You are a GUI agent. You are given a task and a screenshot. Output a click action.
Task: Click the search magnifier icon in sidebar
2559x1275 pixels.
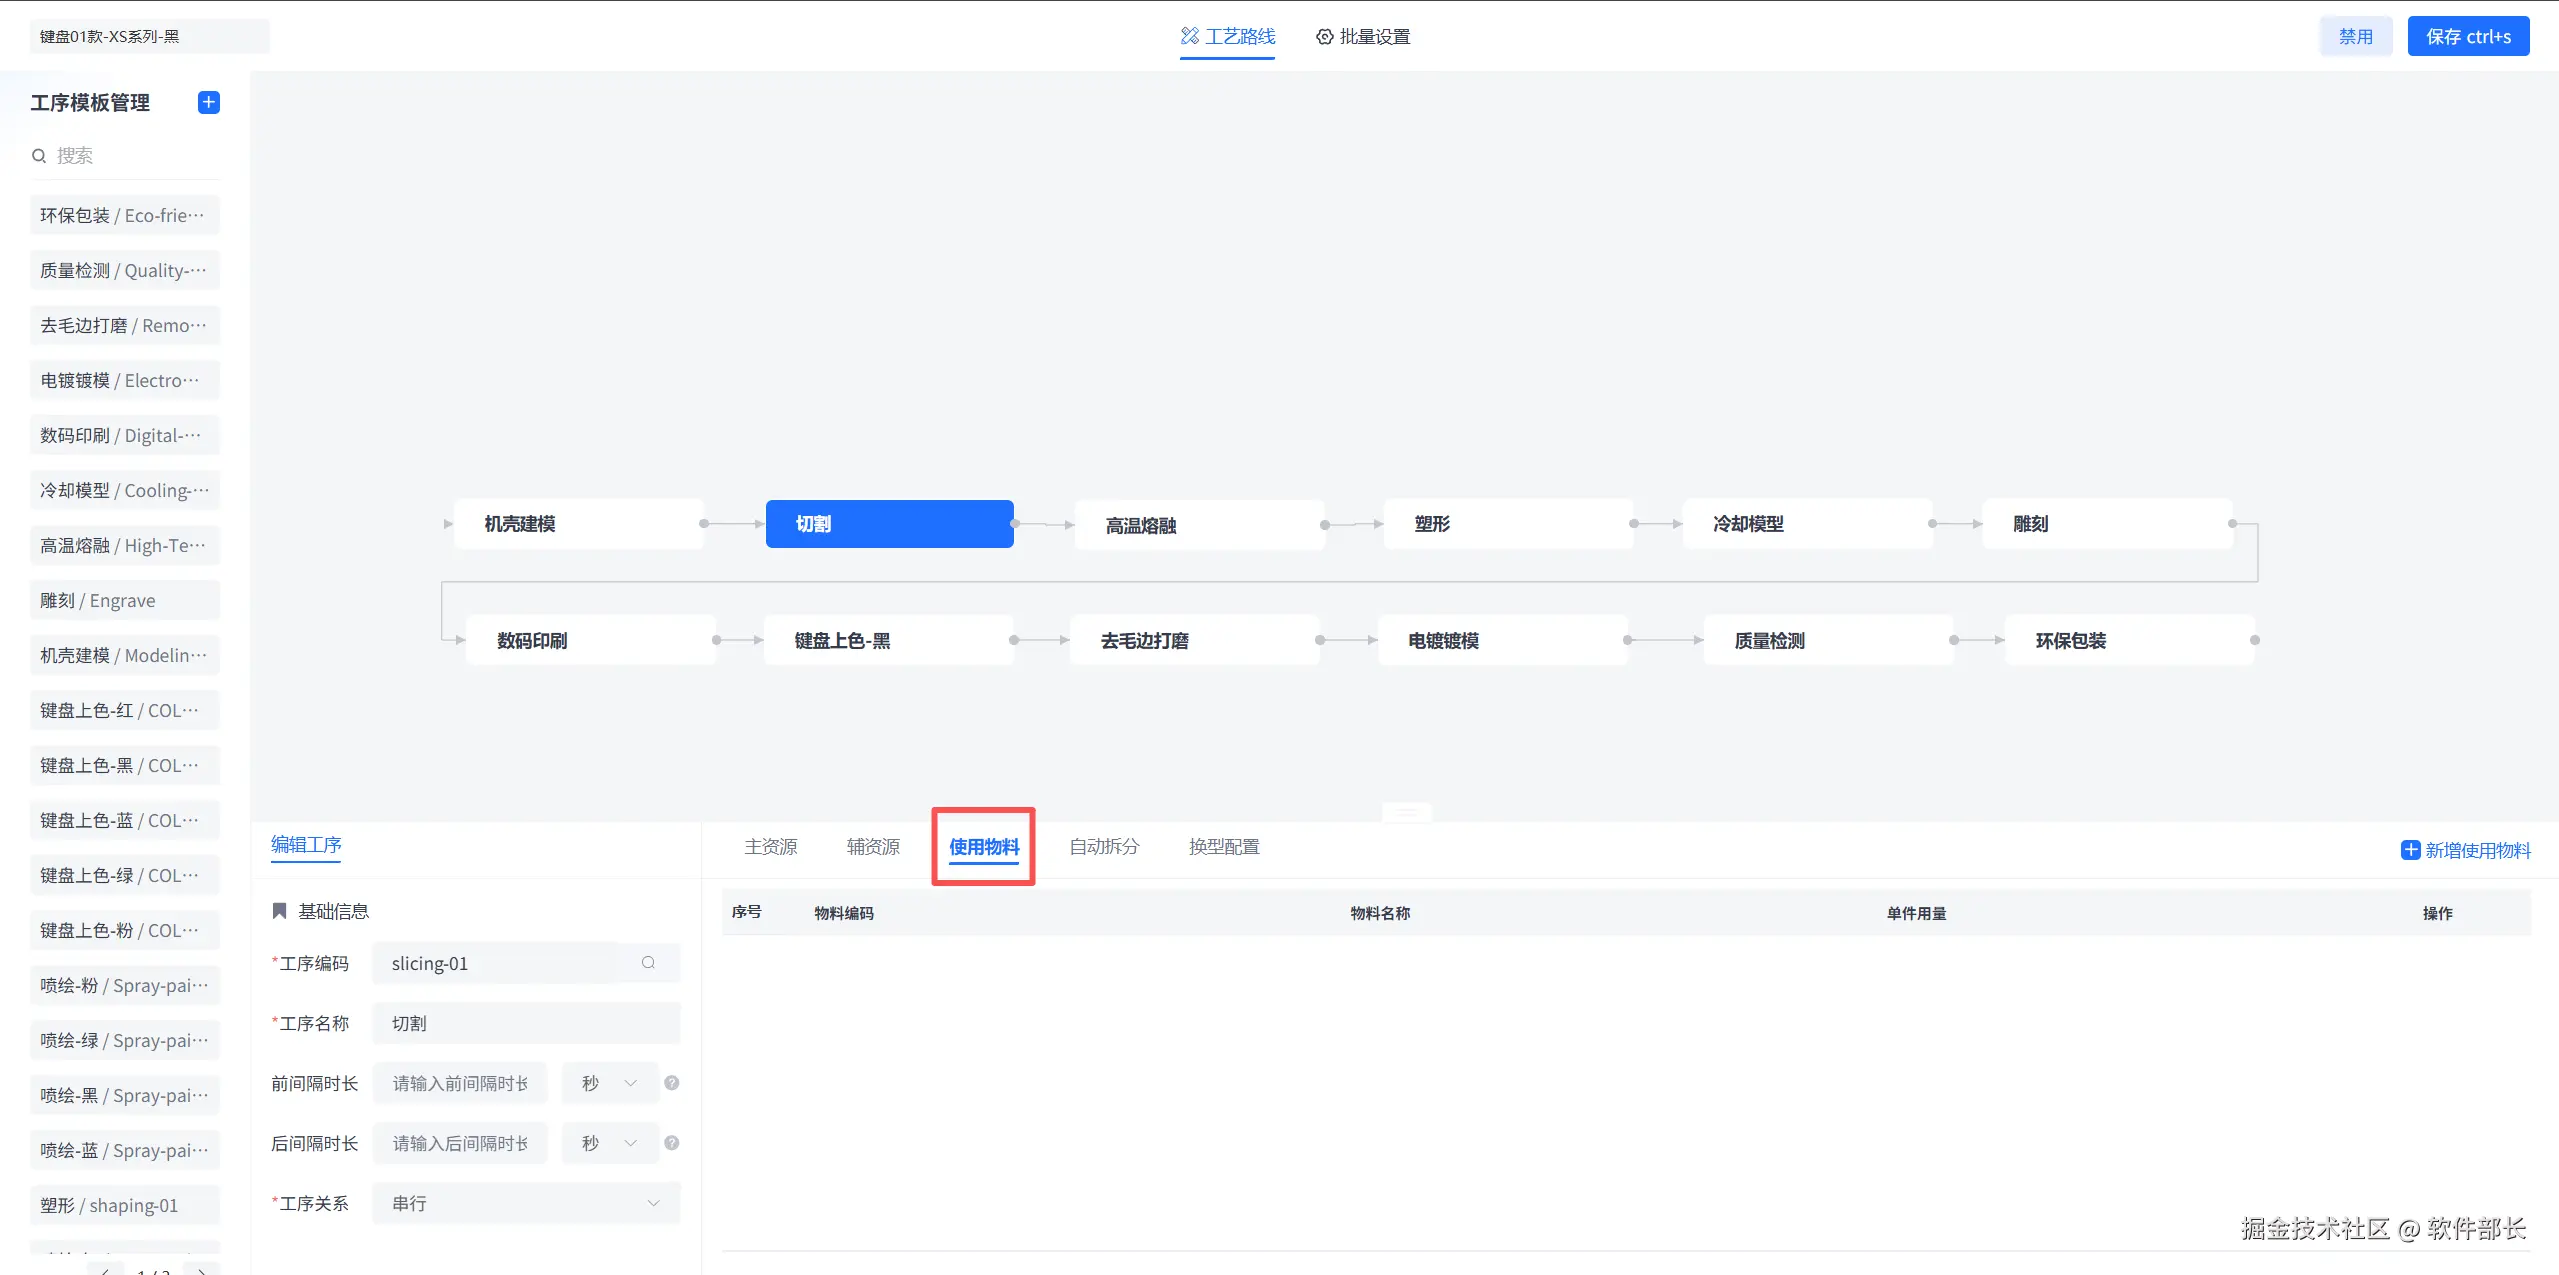tap(39, 156)
